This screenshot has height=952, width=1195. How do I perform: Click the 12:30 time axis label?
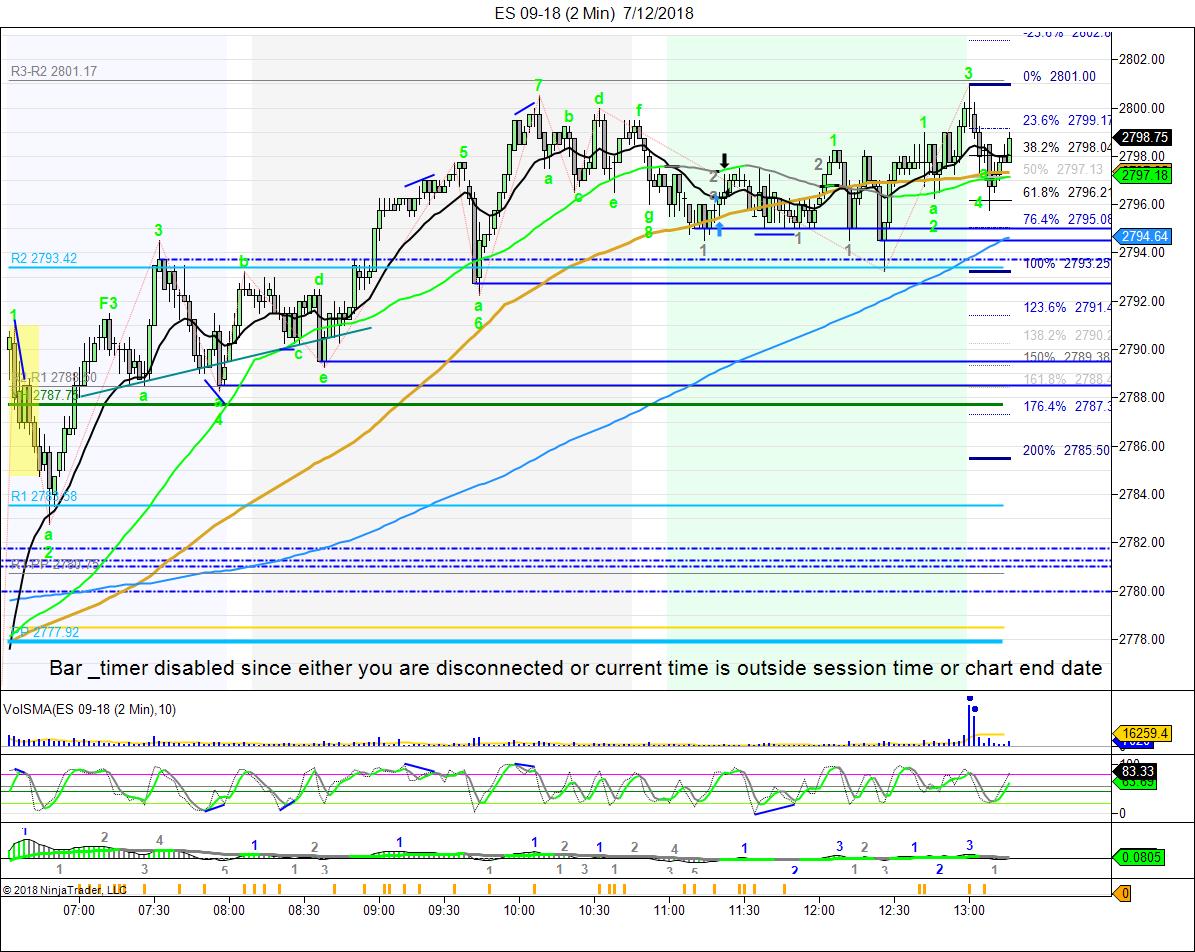click(x=894, y=910)
